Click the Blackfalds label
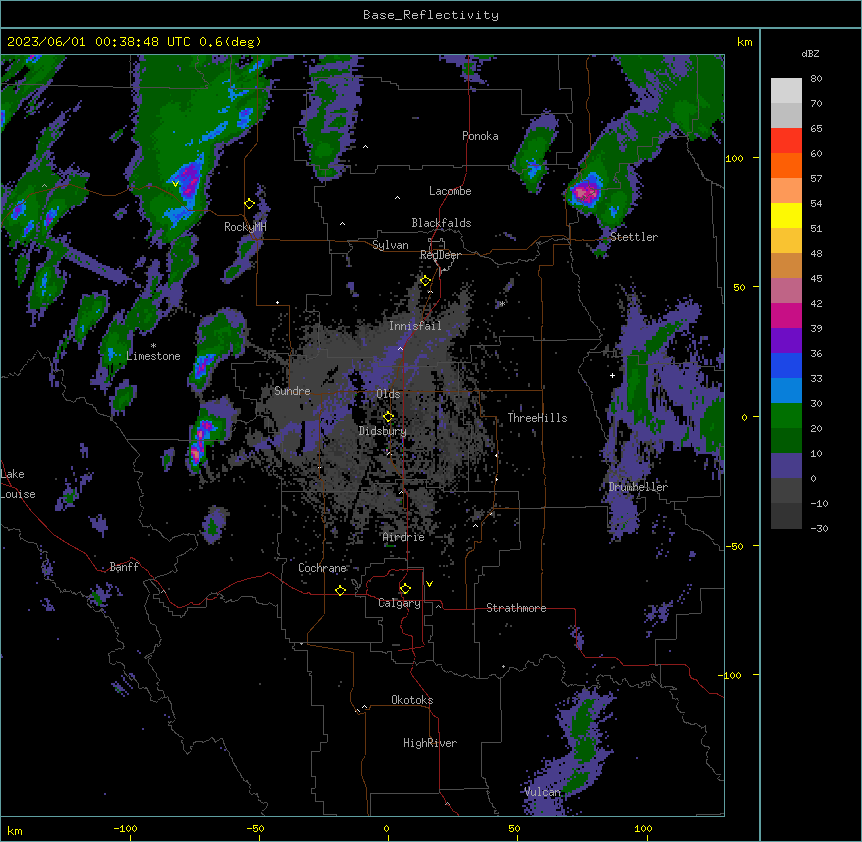This screenshot has height=842, width=862. [x=441, y=223]
